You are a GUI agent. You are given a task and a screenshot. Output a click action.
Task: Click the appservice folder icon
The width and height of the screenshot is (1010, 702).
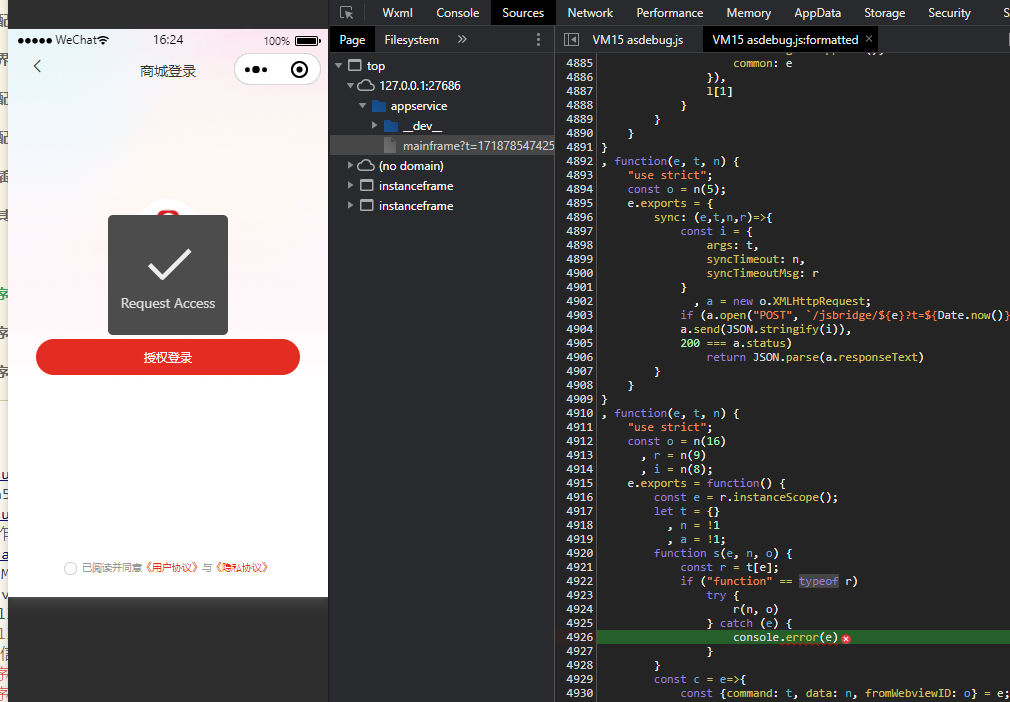pos(379,106)
